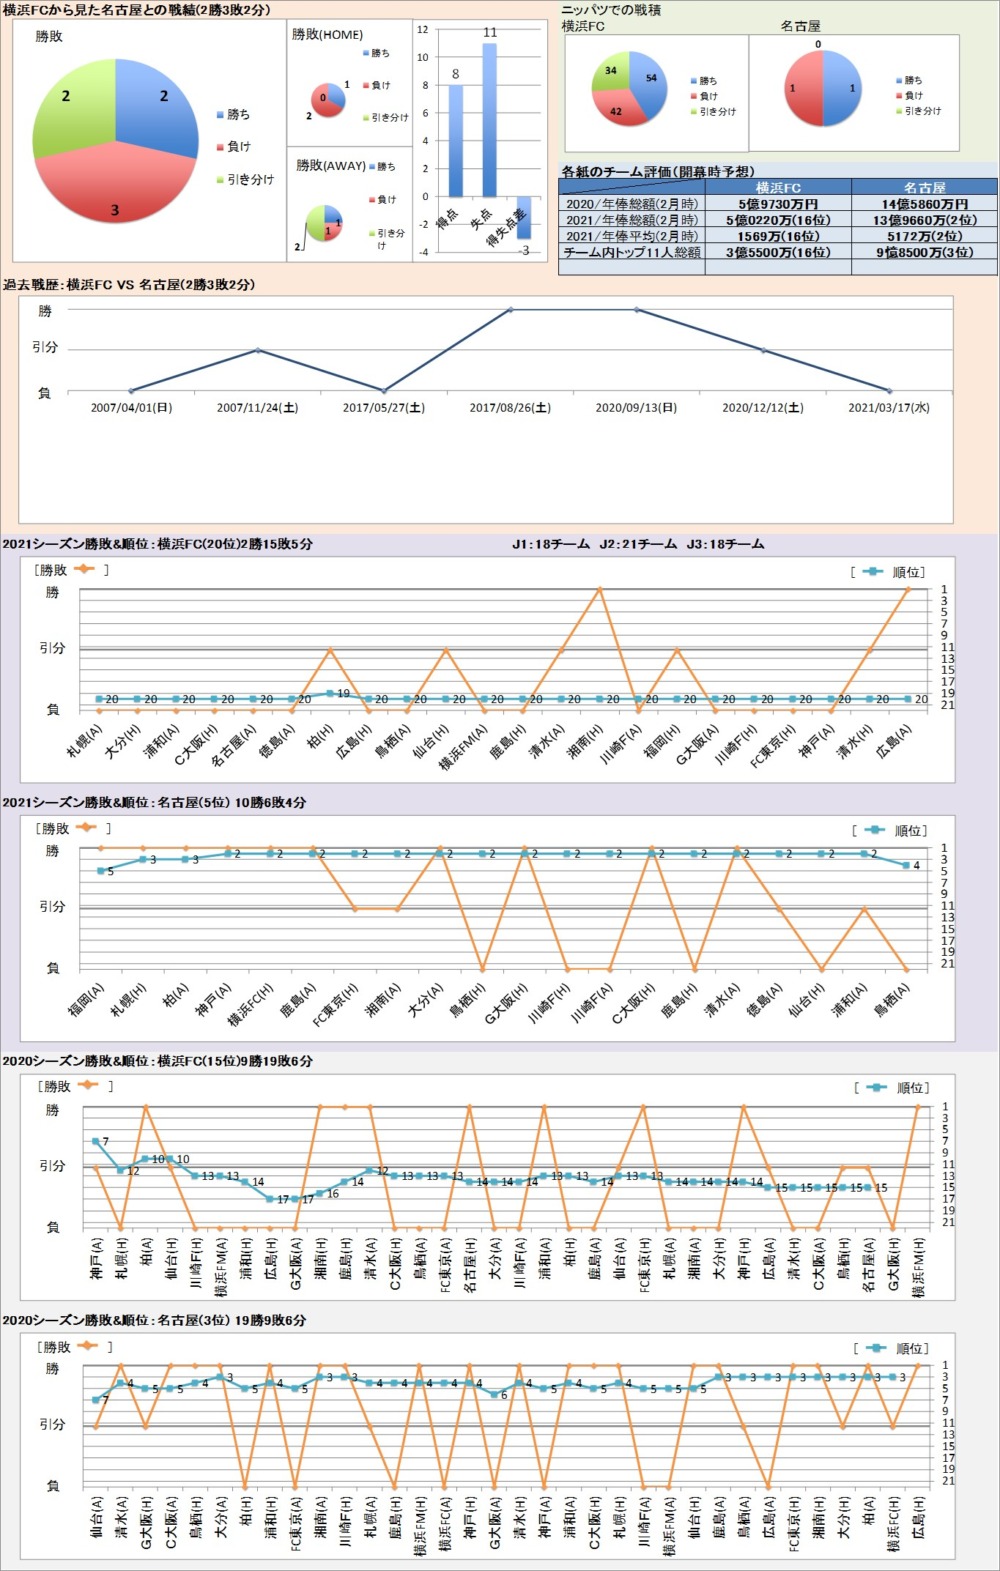Click teal 順位 legend marker in 2021 名古屋 chart
Viewport: 1000px width, 1571px height.
[x=875, y=830]
